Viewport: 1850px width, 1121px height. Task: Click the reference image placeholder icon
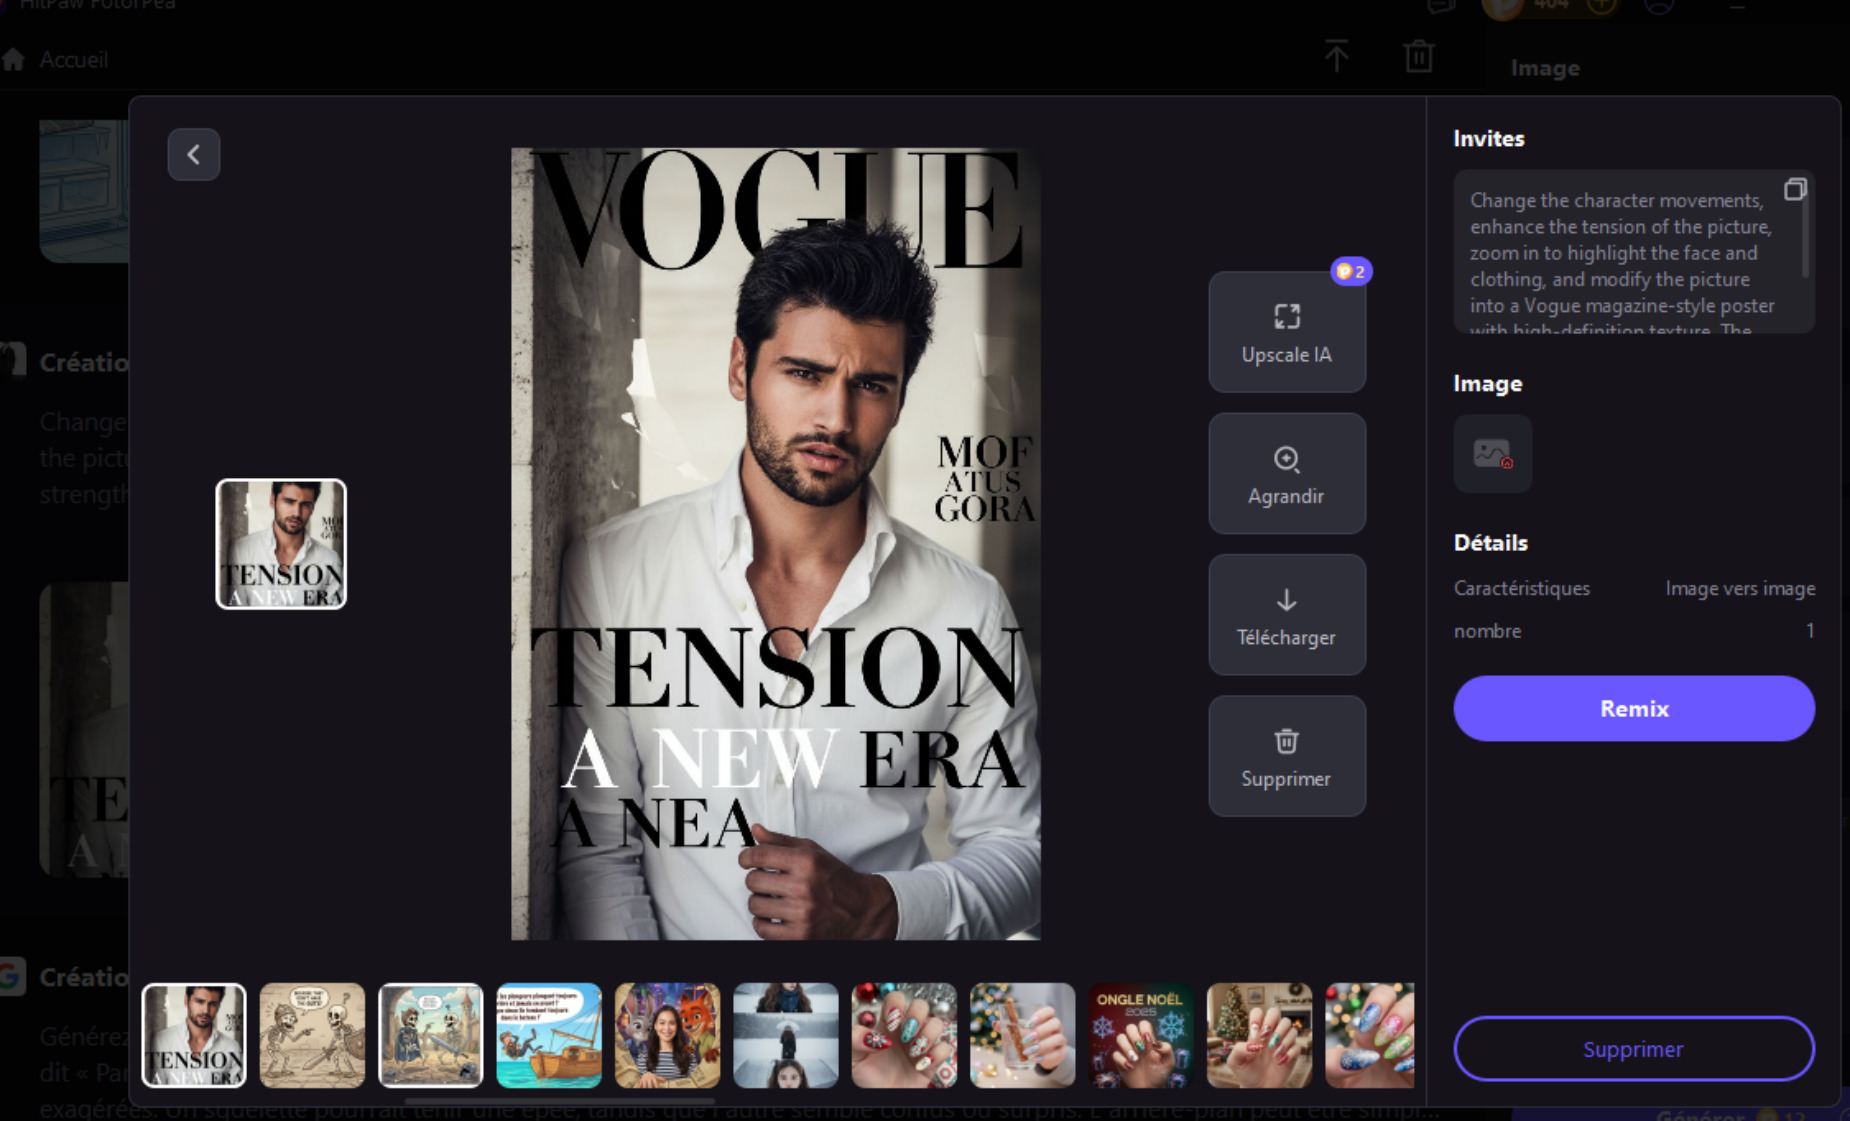(x=1492, y=454)
